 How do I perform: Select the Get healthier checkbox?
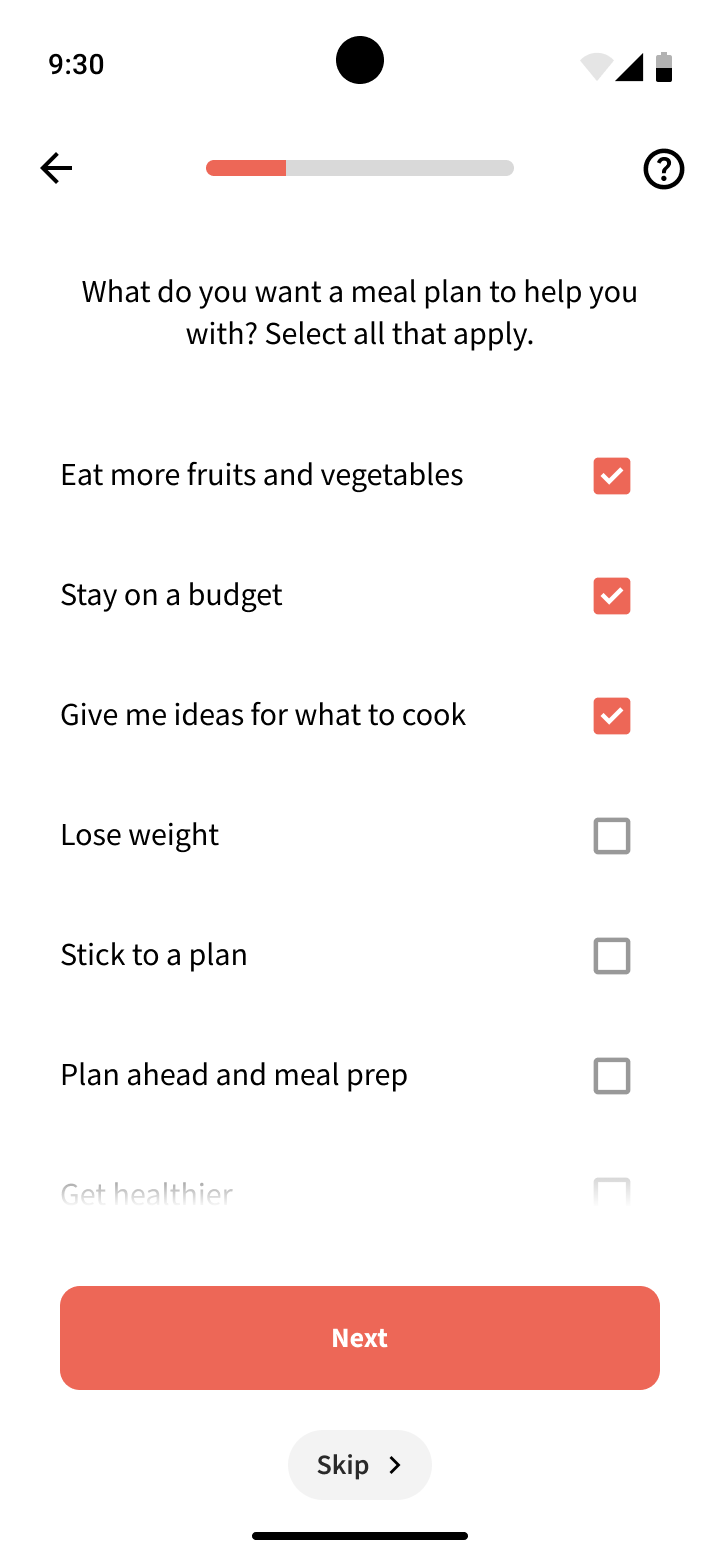(611, 1193)
